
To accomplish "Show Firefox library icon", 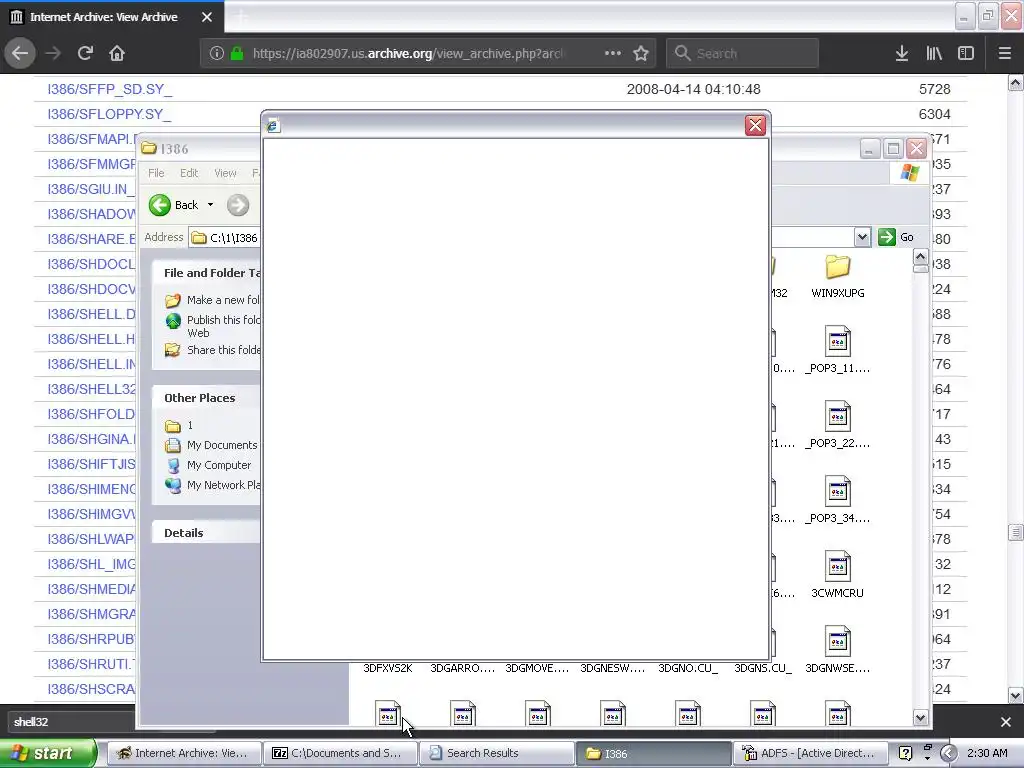I will [934, 53].
